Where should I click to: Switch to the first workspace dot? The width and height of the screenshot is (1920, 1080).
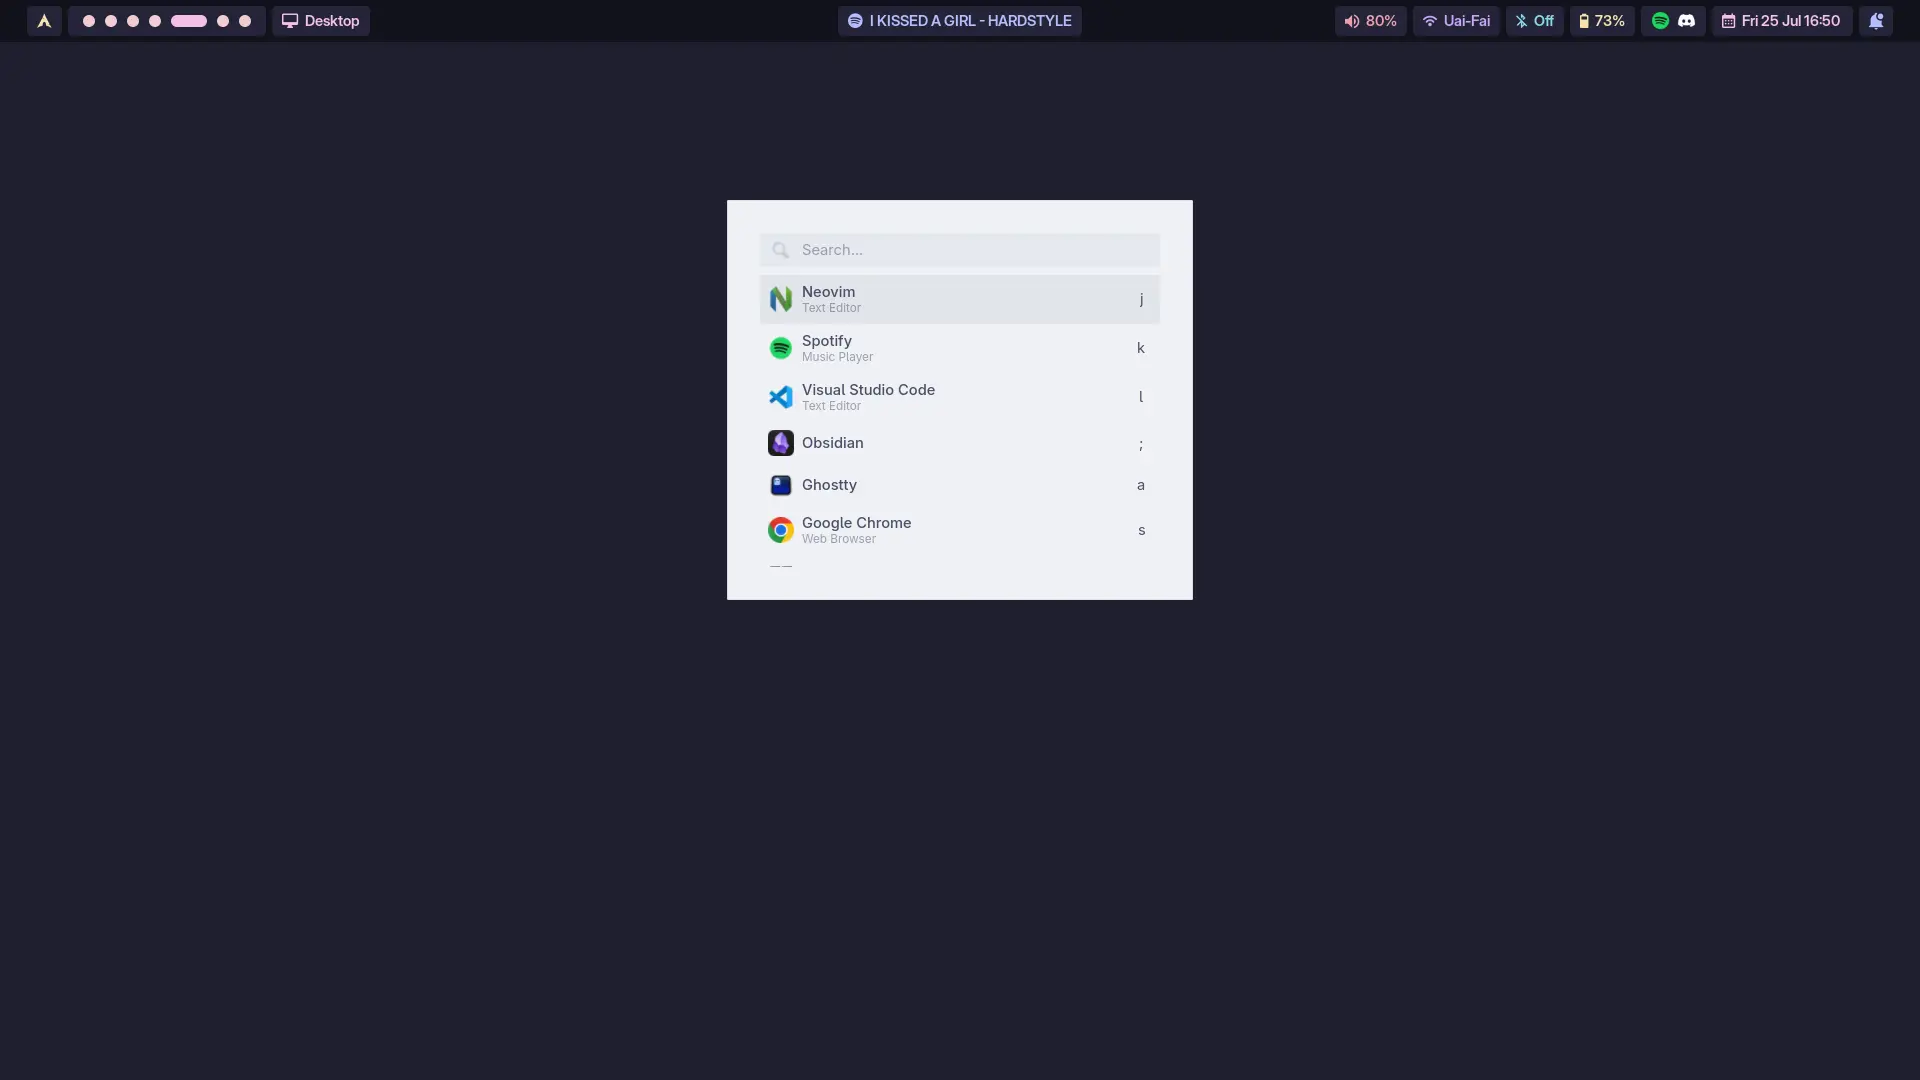[89, 21]
